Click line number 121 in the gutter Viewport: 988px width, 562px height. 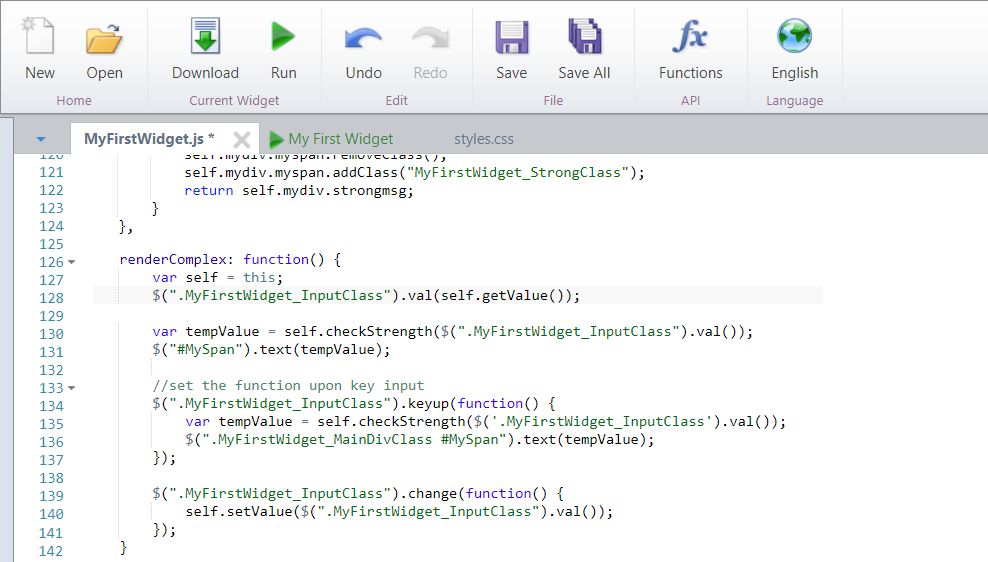coord(51,172)
